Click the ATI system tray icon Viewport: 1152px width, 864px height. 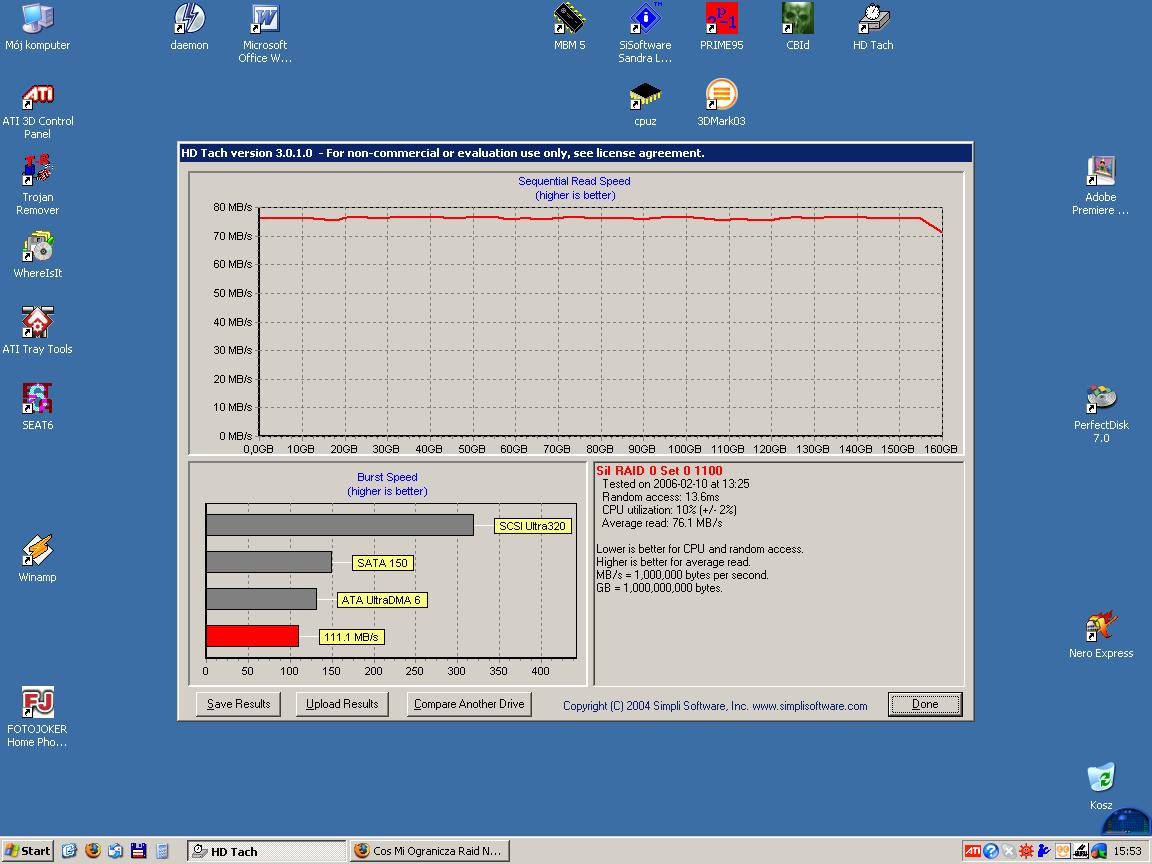pos(972,851)
